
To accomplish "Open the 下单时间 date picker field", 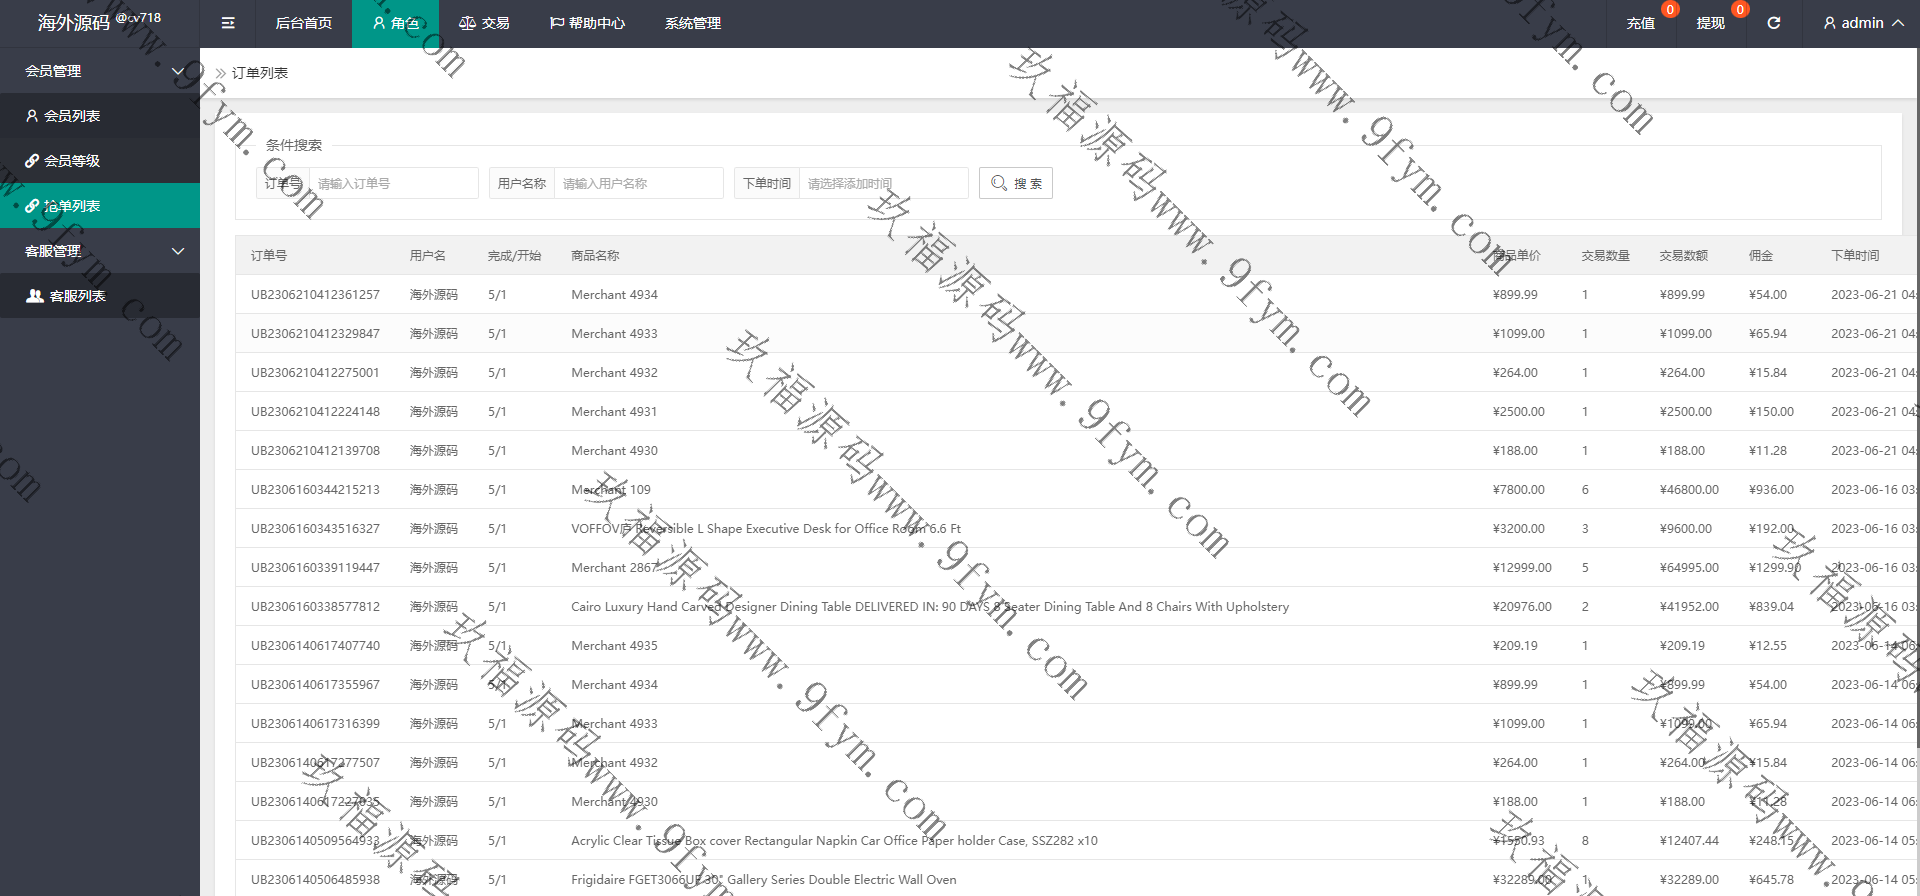I will pyautogui.click(x=883, y=183).
